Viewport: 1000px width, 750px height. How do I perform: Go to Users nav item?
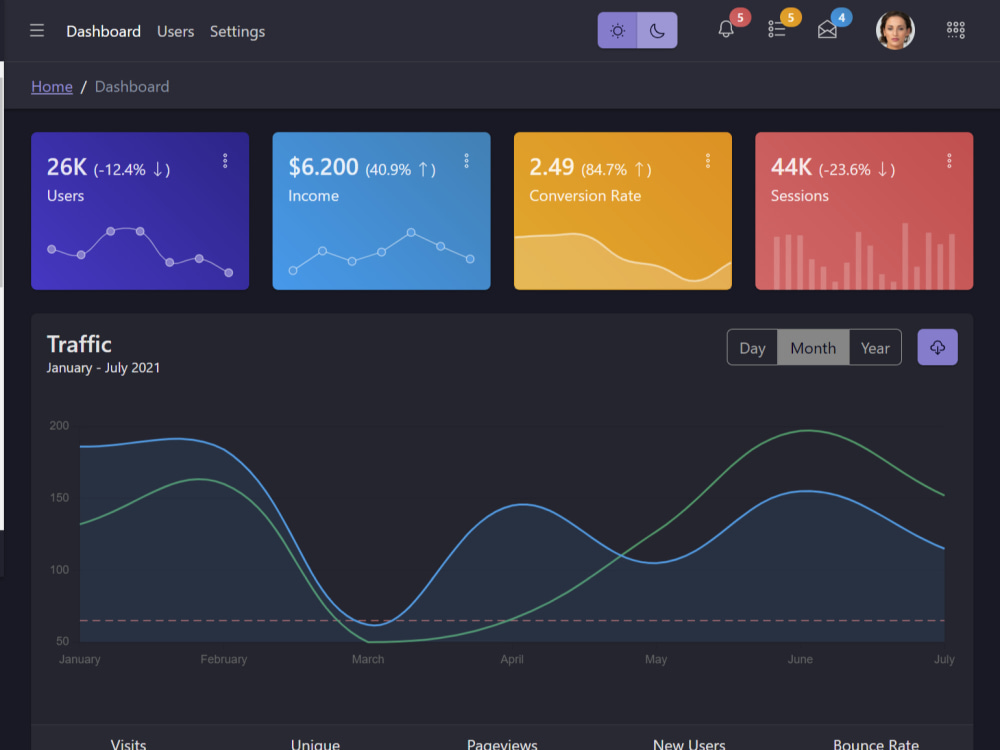point(175,31)
